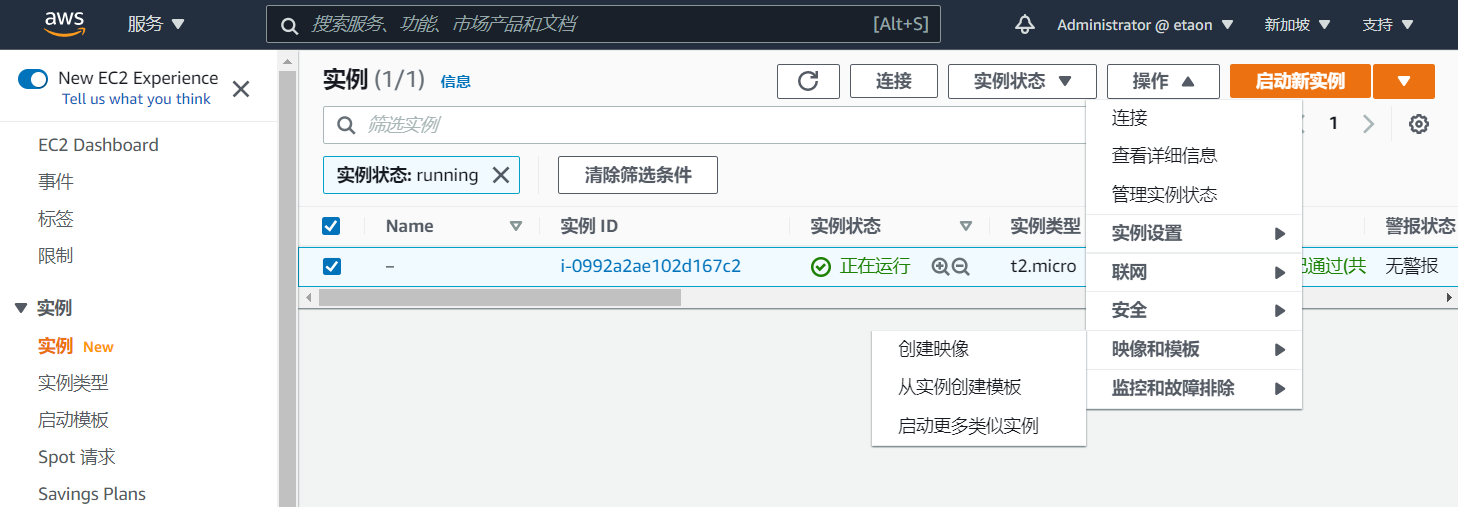The width and height of the screenshot is (1458, 507).
Task: Sort by the Name column arrow
Action: tap(516, 226)
